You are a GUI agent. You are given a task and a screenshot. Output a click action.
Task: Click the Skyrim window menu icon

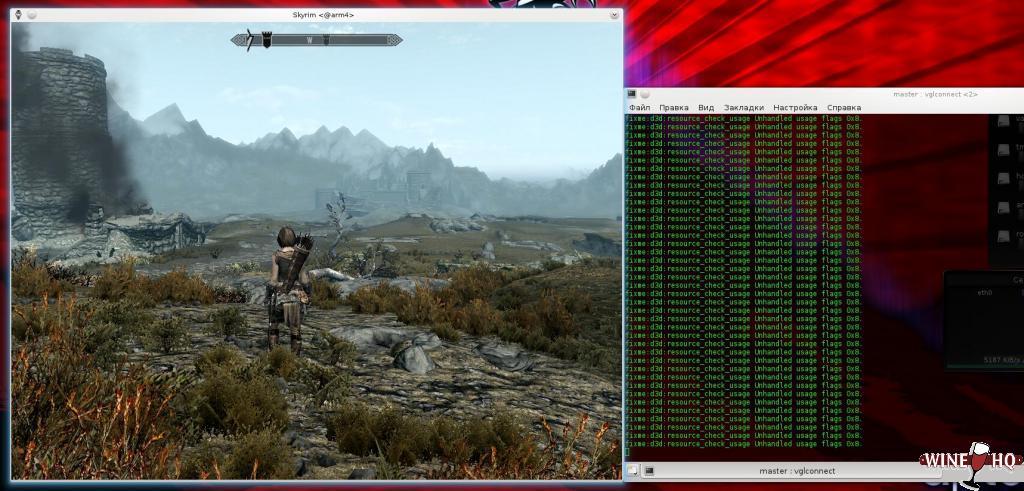tap(18, 14)
